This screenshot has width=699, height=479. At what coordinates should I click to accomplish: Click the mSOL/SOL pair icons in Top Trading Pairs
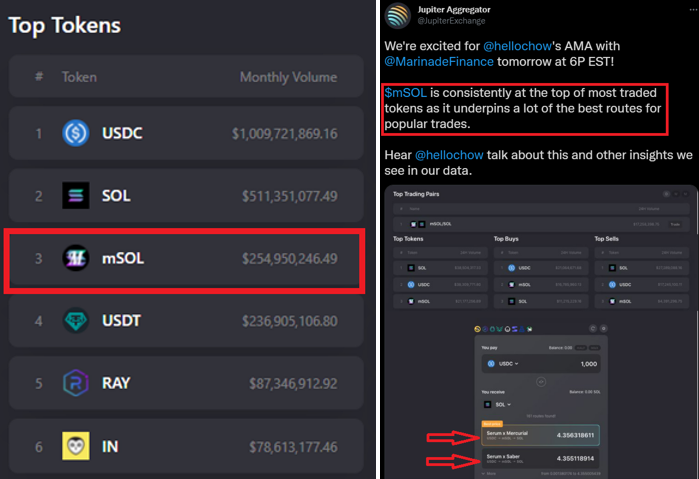[417, 224]
